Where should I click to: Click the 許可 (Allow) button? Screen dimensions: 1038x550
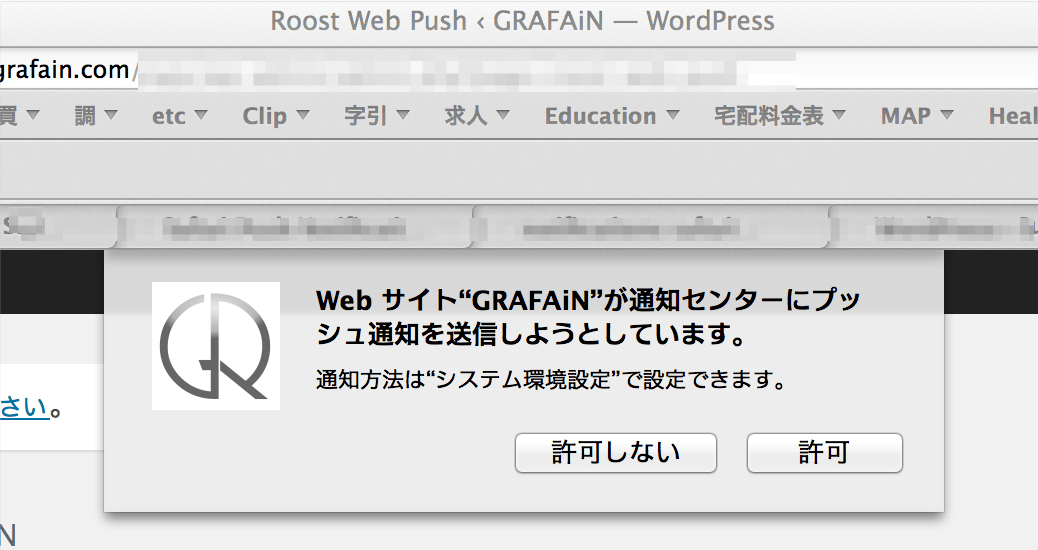tap(824, 453)
